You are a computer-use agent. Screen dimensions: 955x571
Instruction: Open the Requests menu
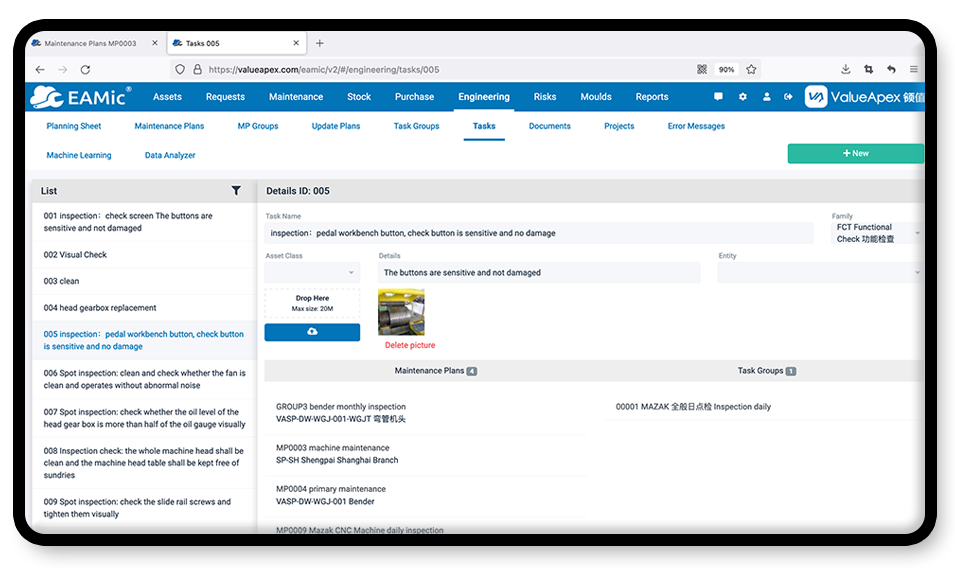click(225, 97)
